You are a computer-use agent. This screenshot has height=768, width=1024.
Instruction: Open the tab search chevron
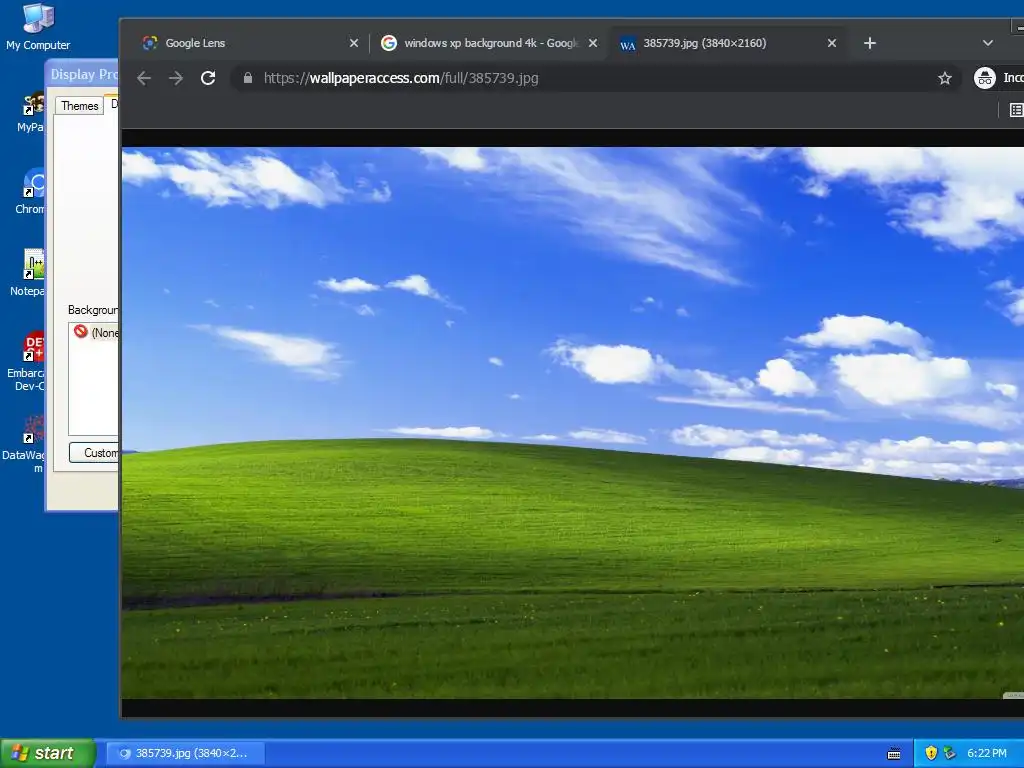point(987,43)
